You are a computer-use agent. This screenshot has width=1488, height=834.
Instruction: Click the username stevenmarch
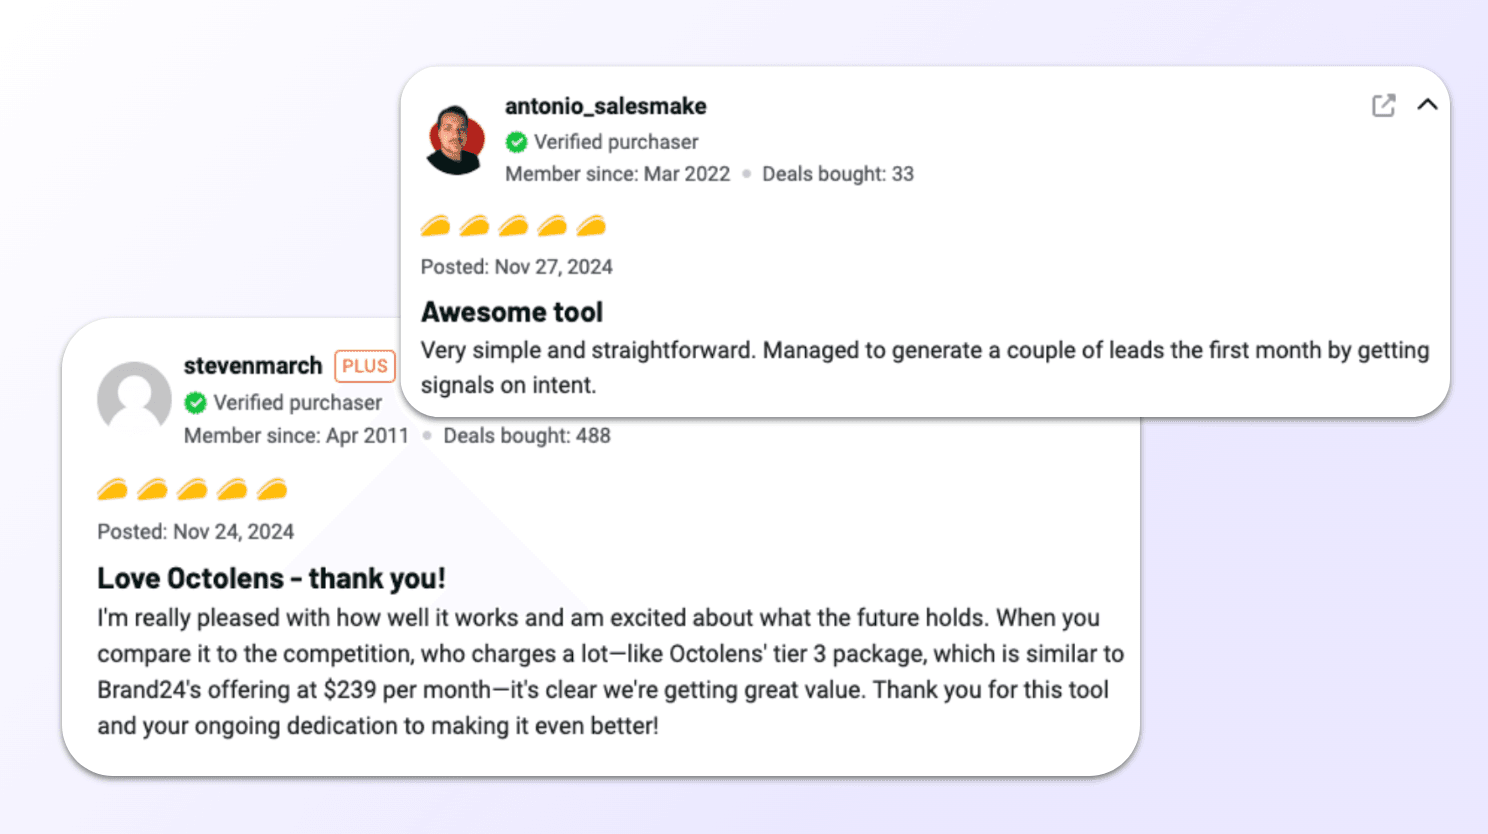pyautogui.click(x=252, y=366)
